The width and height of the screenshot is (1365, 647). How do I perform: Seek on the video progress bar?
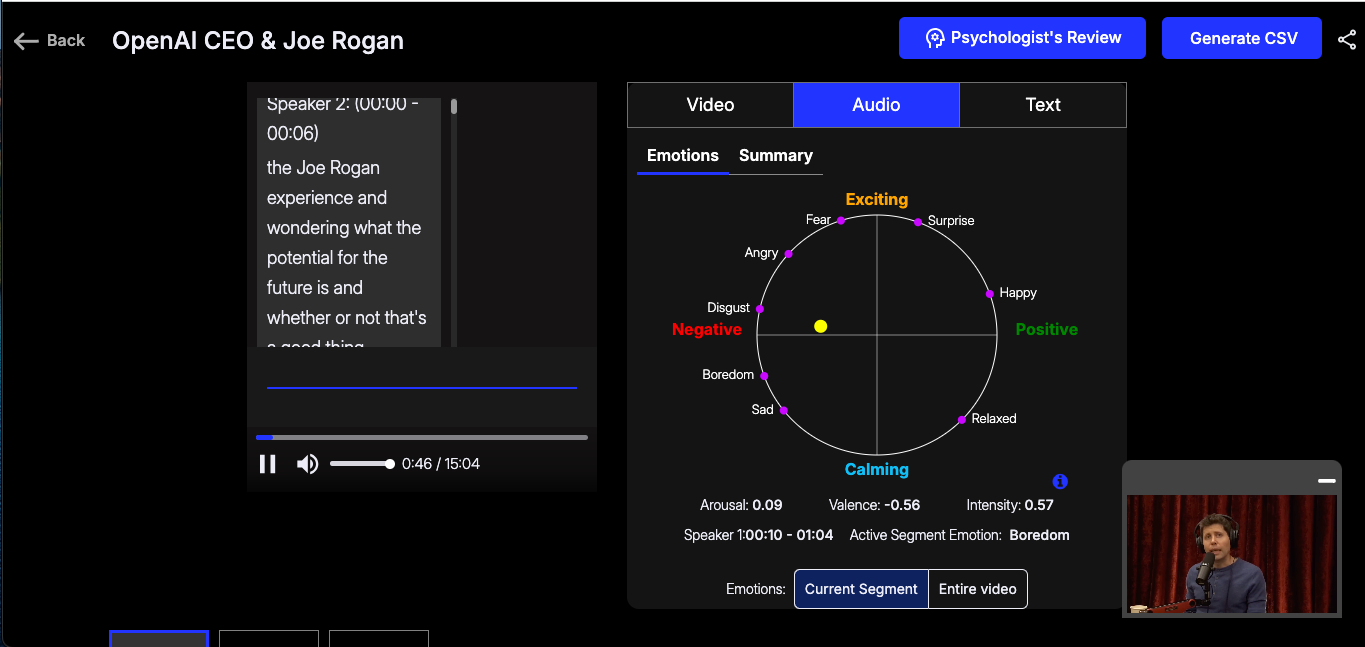[422, 437]
